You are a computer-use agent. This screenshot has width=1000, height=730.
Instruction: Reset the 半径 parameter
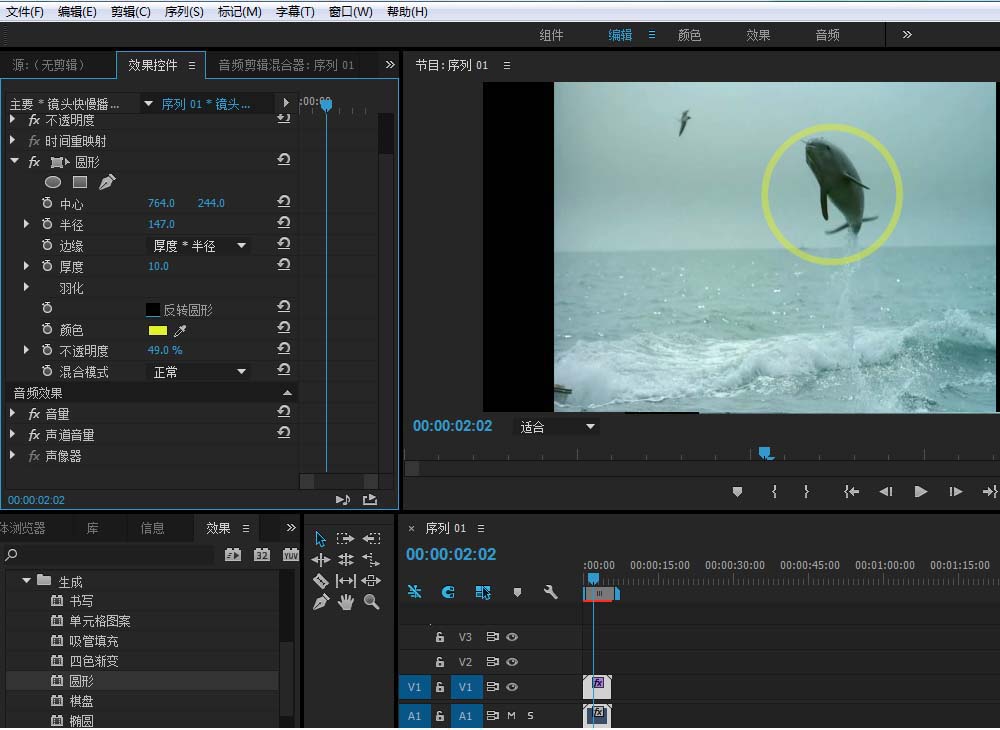(x=284, y=224)
